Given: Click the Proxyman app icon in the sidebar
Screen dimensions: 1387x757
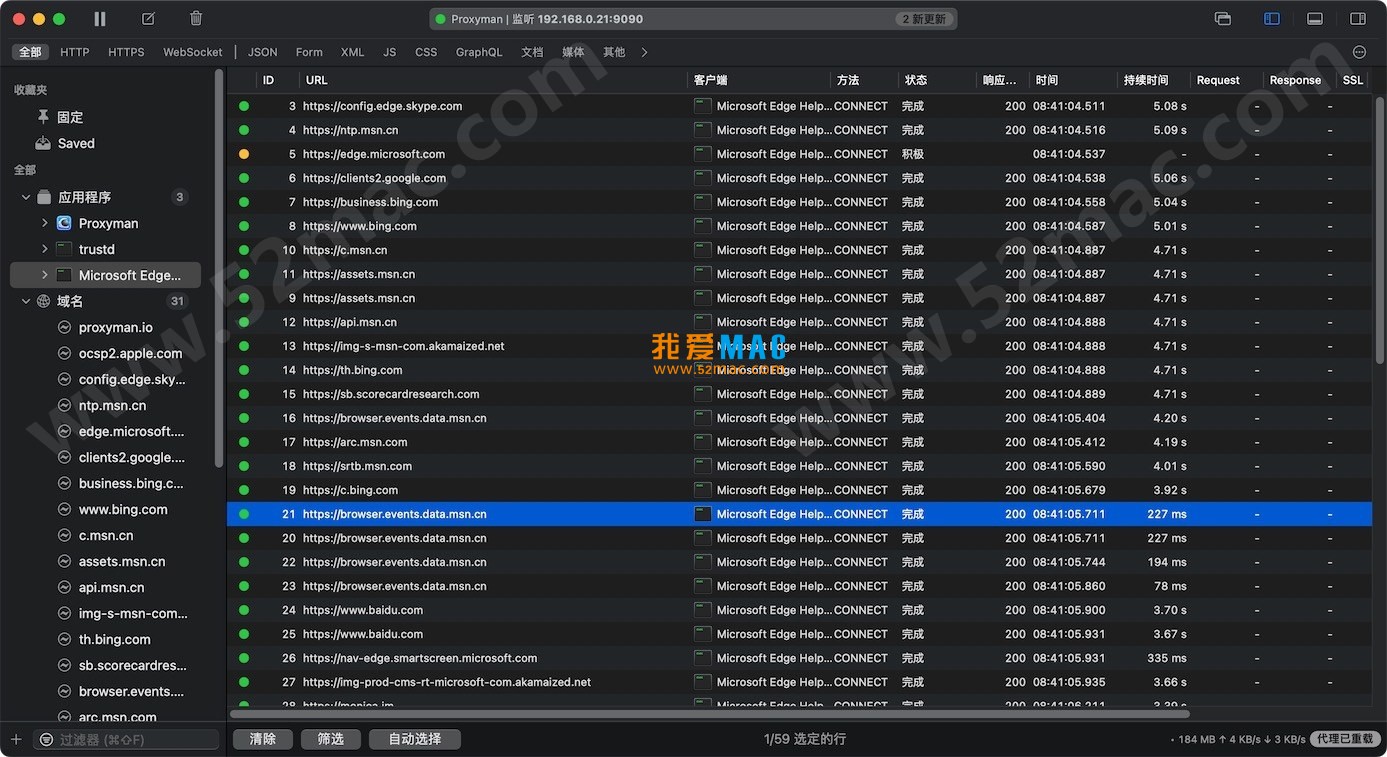Looking at the screenshot, I should (64, 223).
